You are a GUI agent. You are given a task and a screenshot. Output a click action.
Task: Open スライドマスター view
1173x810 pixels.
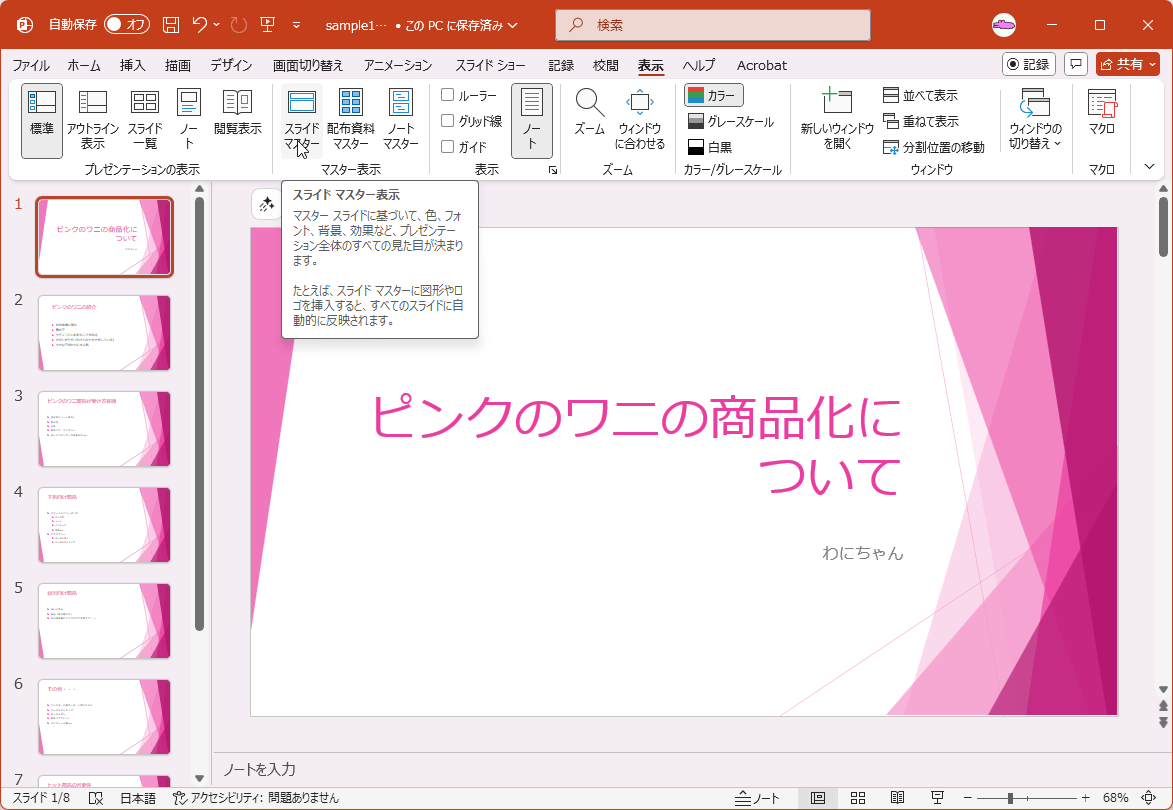[301, 120]
